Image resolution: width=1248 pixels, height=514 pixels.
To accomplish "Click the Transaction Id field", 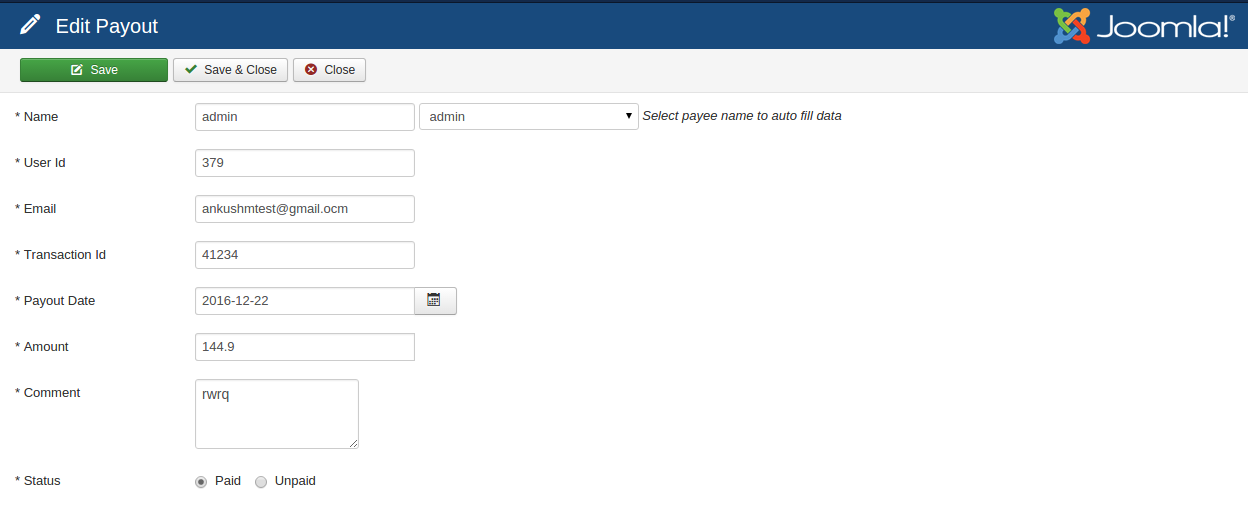I will pyautogui.click(x=304, y=255).
